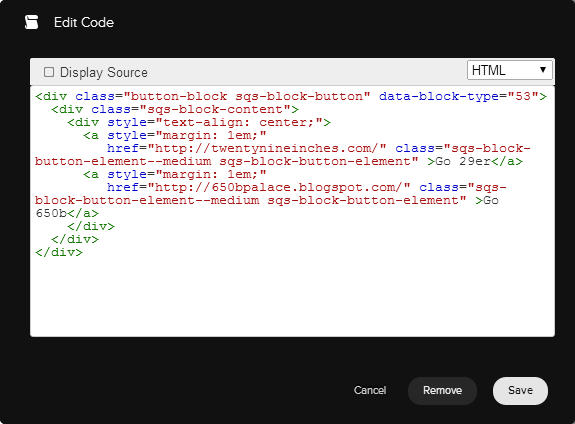Click the Cancel link
Image resolution: width=575 pixels, height=424 pixels.
click(370, 390)
